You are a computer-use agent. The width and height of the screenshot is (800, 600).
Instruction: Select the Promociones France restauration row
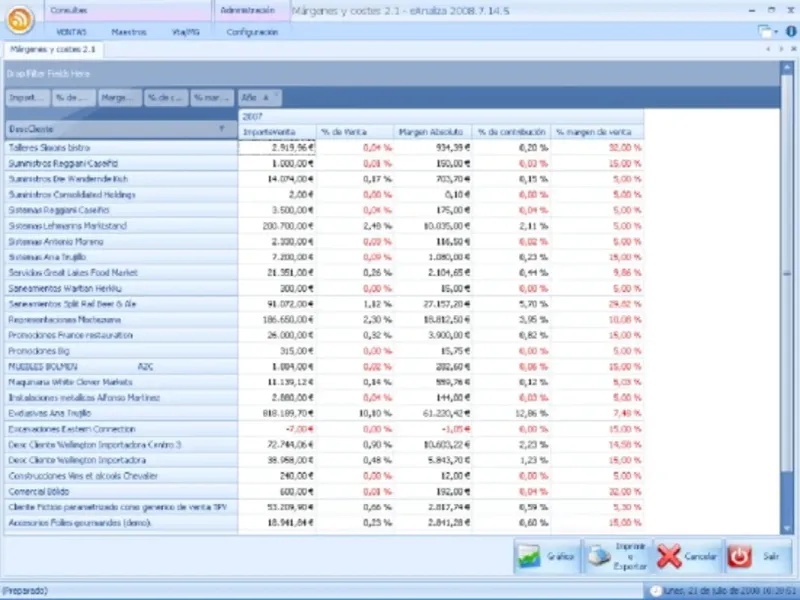pyautogui.click(x=120, y=335)
